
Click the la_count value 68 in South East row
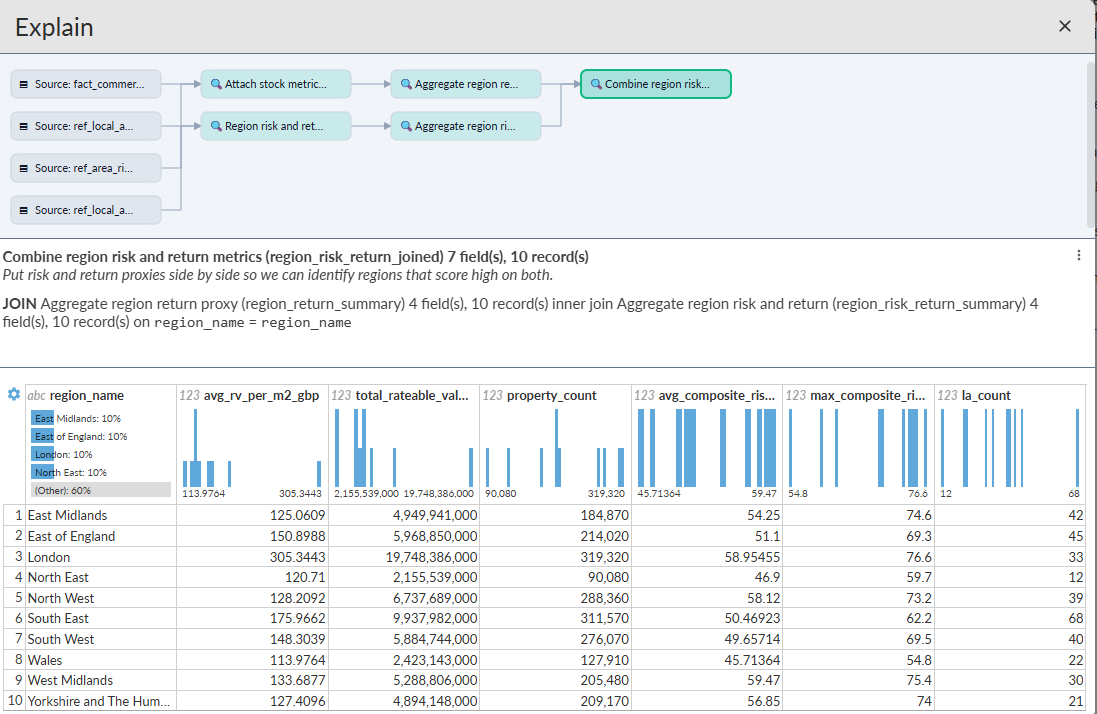[x=1010, y=619]
